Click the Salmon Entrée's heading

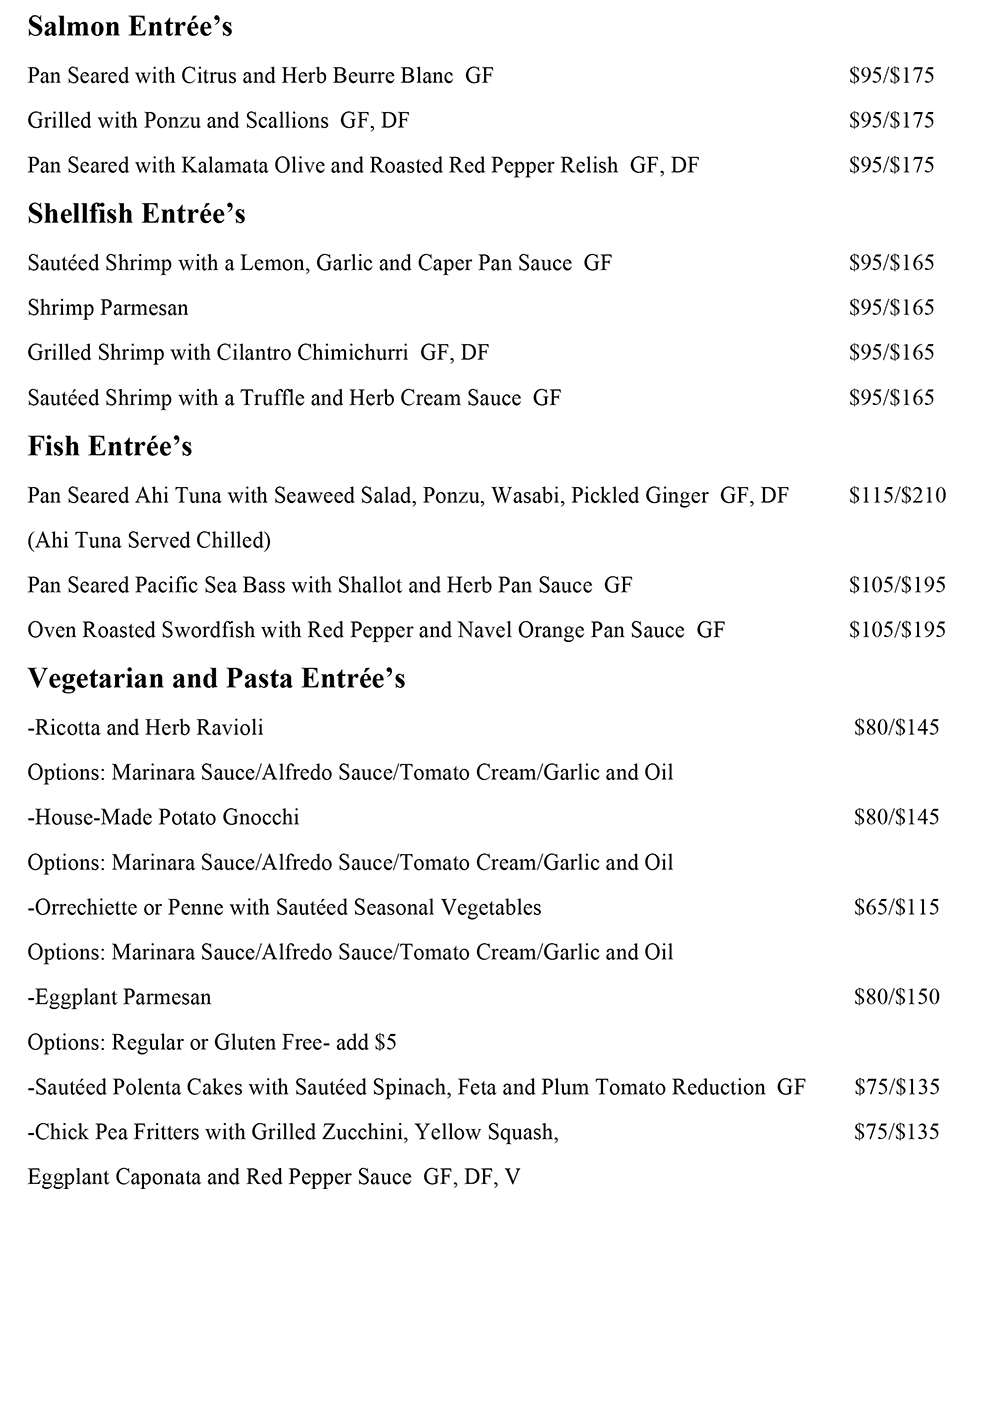[130, 28]
